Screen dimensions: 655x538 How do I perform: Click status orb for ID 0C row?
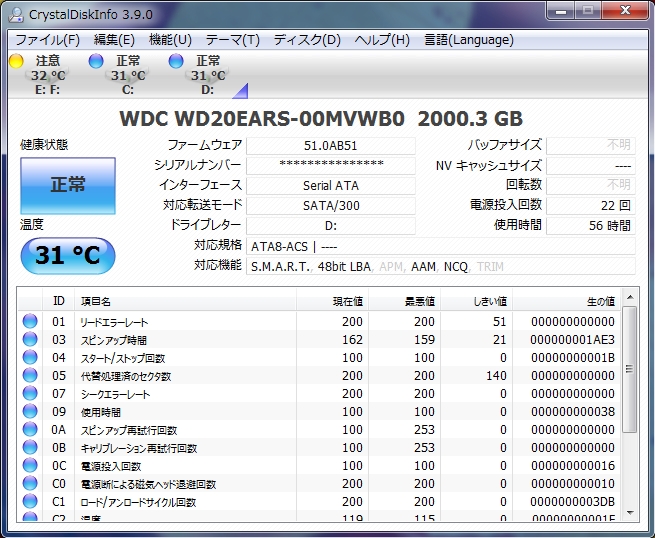coord(30,465)
